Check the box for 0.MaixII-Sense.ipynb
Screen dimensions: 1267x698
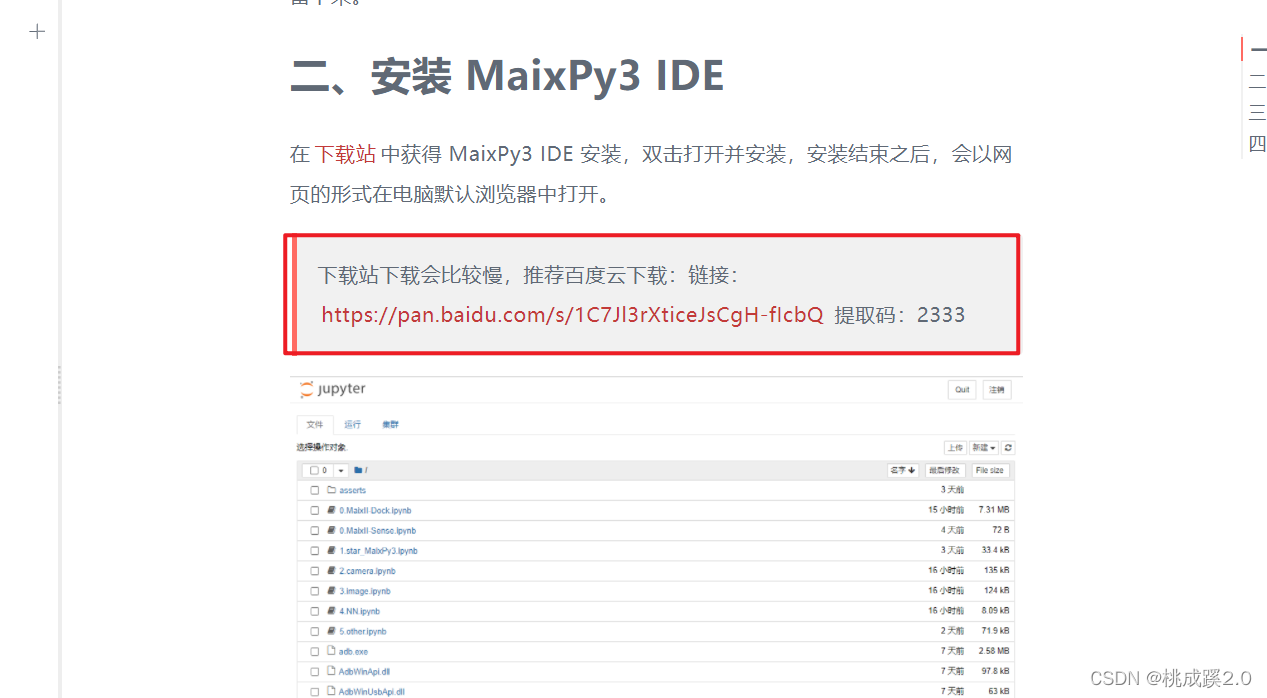click(x=315, y=530)
